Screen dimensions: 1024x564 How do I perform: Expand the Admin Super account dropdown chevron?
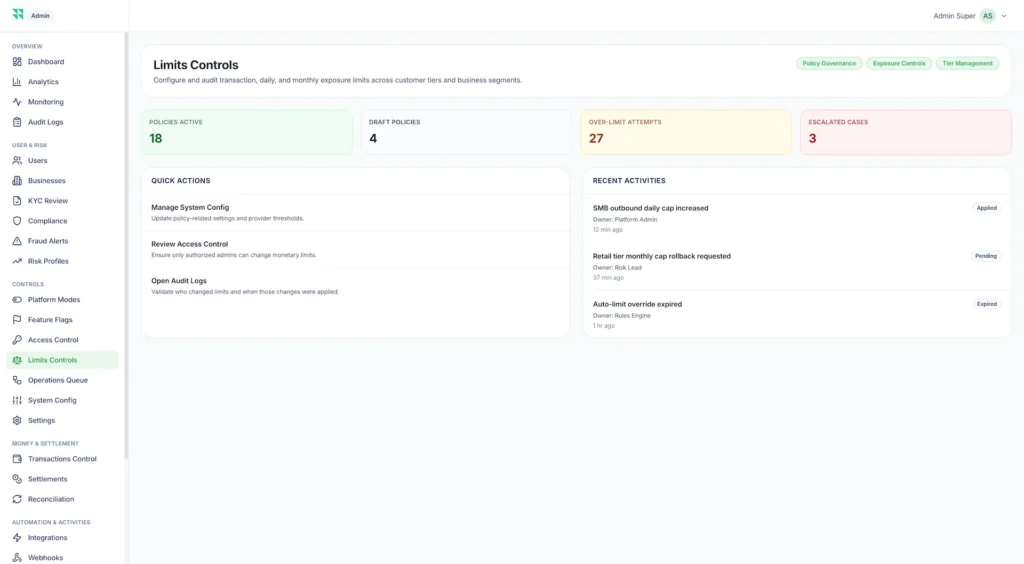tap(1004, 16)
